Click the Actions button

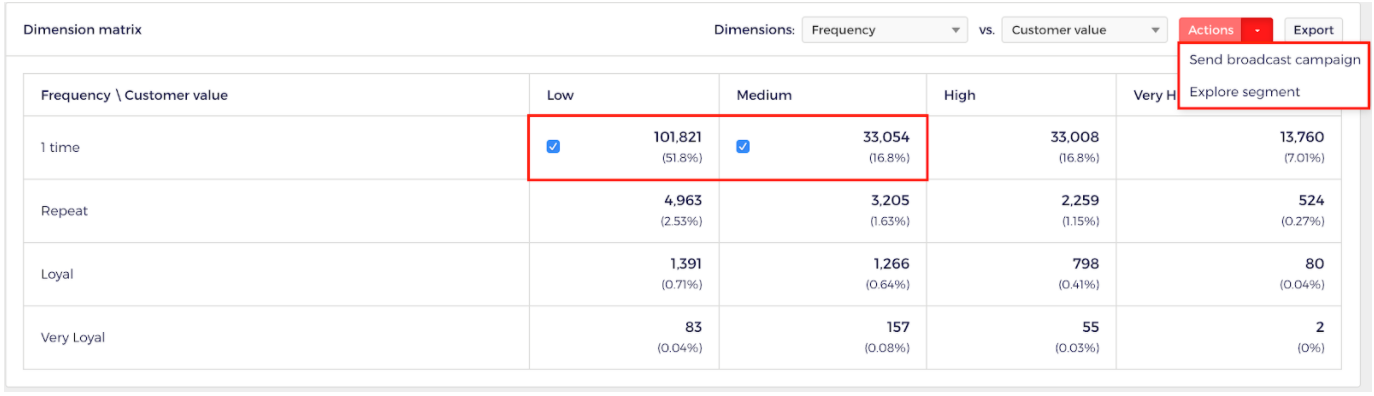tap(1210, 30)
